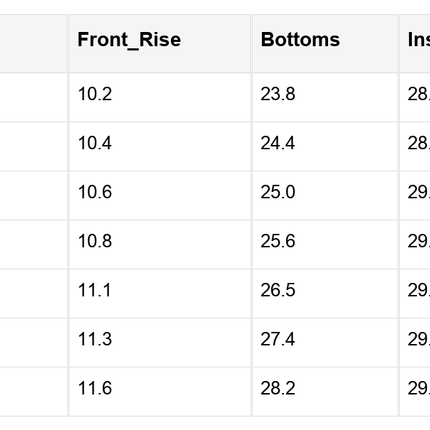430x430 pixels.
Task: Select the Bottoms cell showing 25.6
Action: click(325, 244)
